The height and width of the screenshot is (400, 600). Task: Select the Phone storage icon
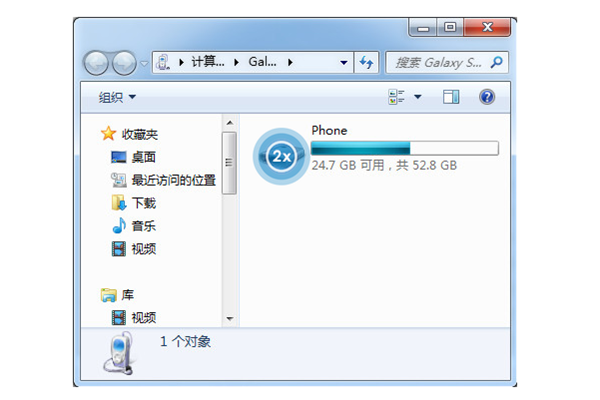coord(281,156)
